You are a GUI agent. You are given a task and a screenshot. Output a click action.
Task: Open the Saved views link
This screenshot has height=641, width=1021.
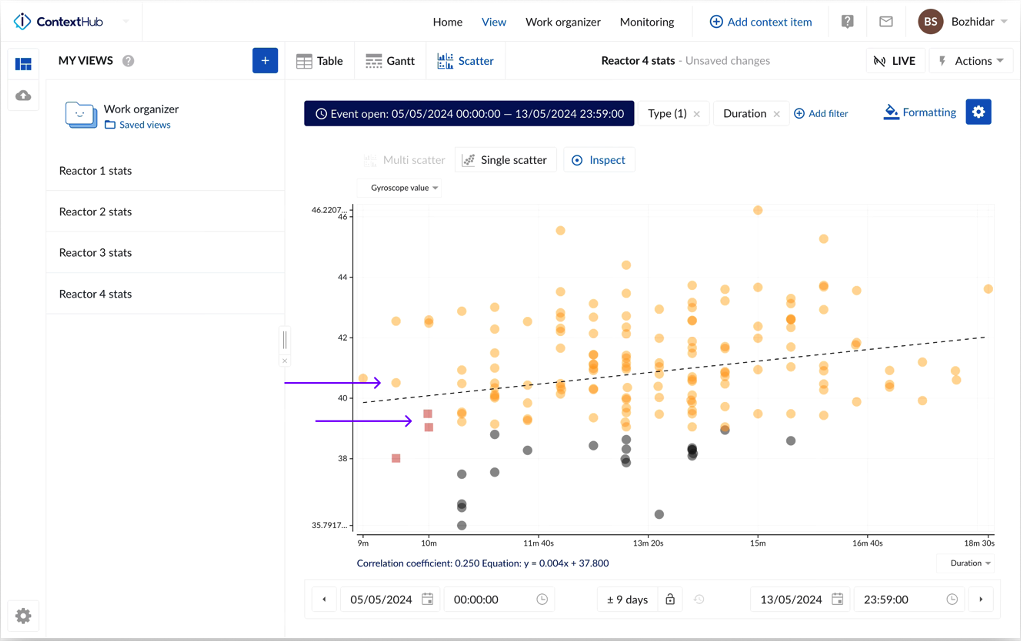144,125
